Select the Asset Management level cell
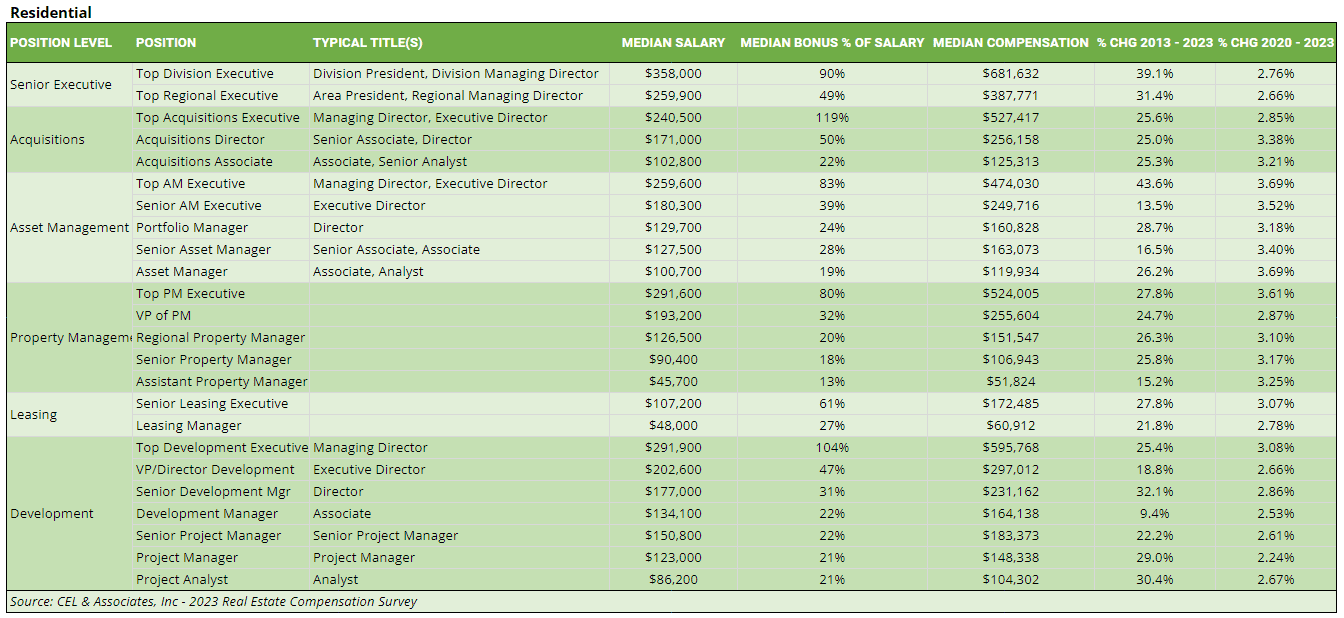Screen dimensions: 1344x618 (69, 228)
